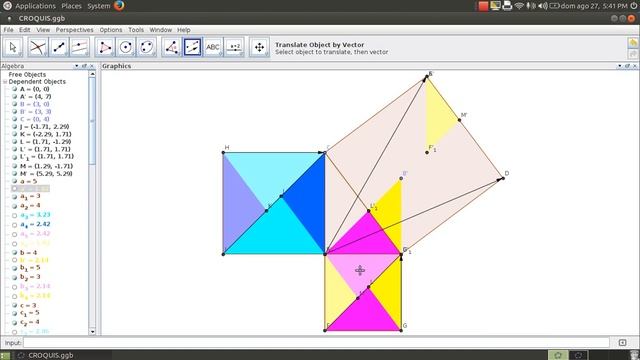640x360 pixels.
Task: Close the Algebra view panel
Action: (91, 66)
